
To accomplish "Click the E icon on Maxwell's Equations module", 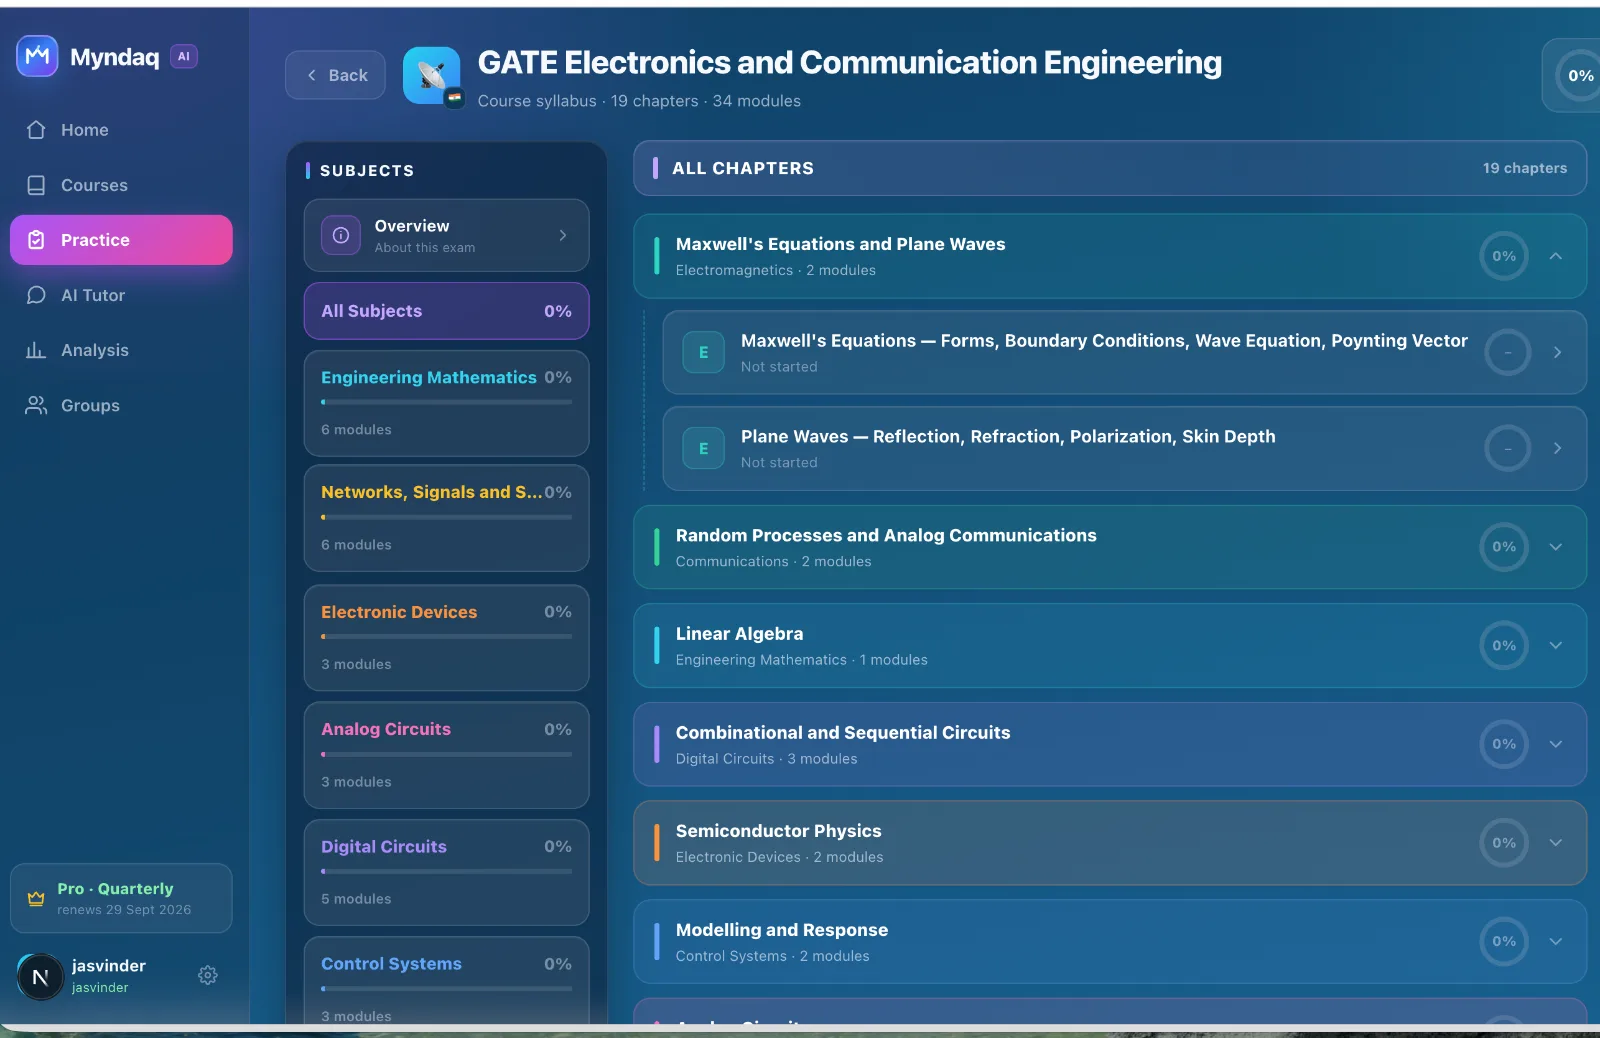I will click(703, 352).
